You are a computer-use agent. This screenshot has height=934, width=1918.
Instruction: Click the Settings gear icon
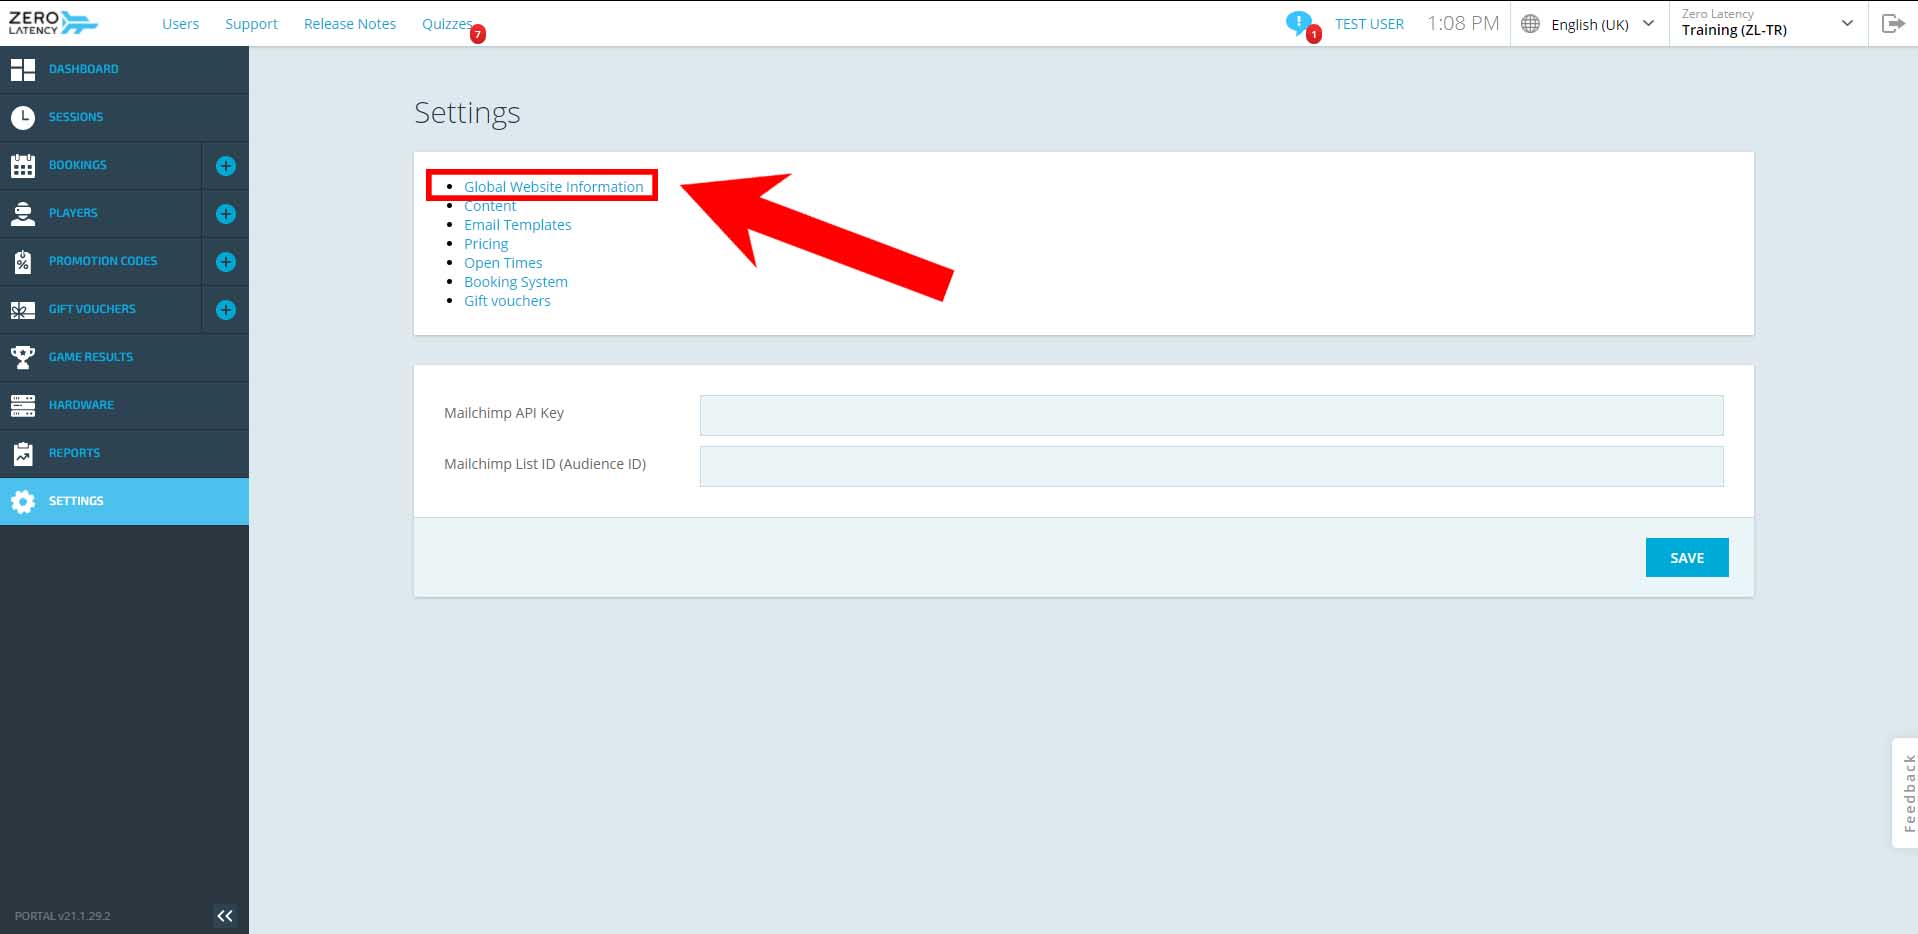23,501
